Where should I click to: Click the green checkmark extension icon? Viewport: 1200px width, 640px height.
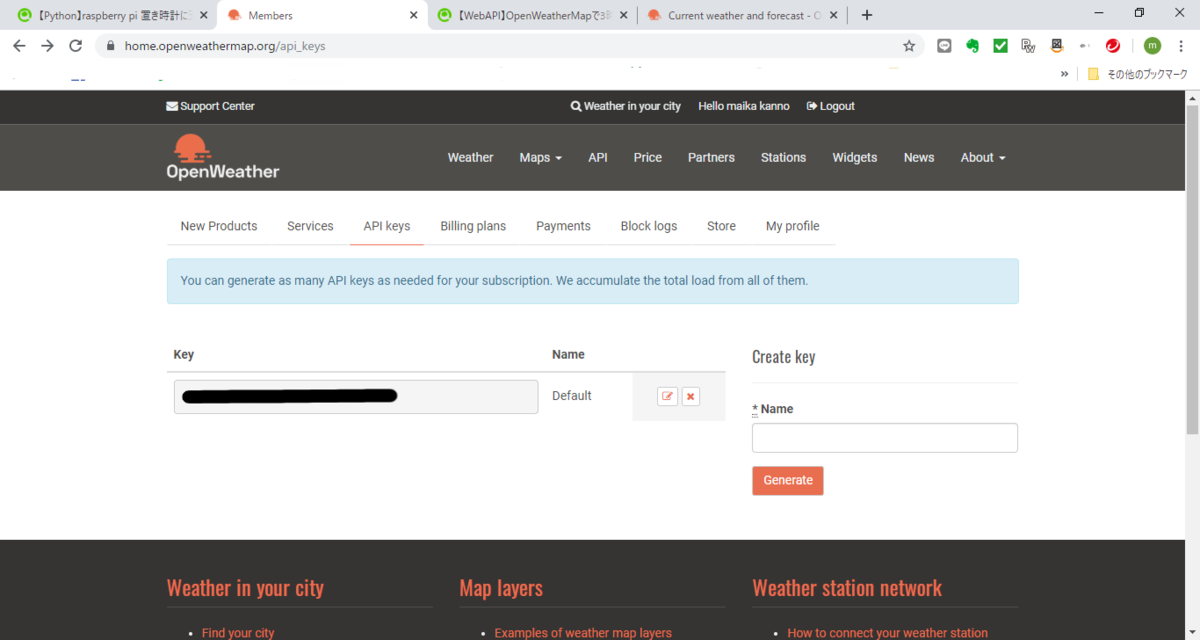[x=1000, y=46]
